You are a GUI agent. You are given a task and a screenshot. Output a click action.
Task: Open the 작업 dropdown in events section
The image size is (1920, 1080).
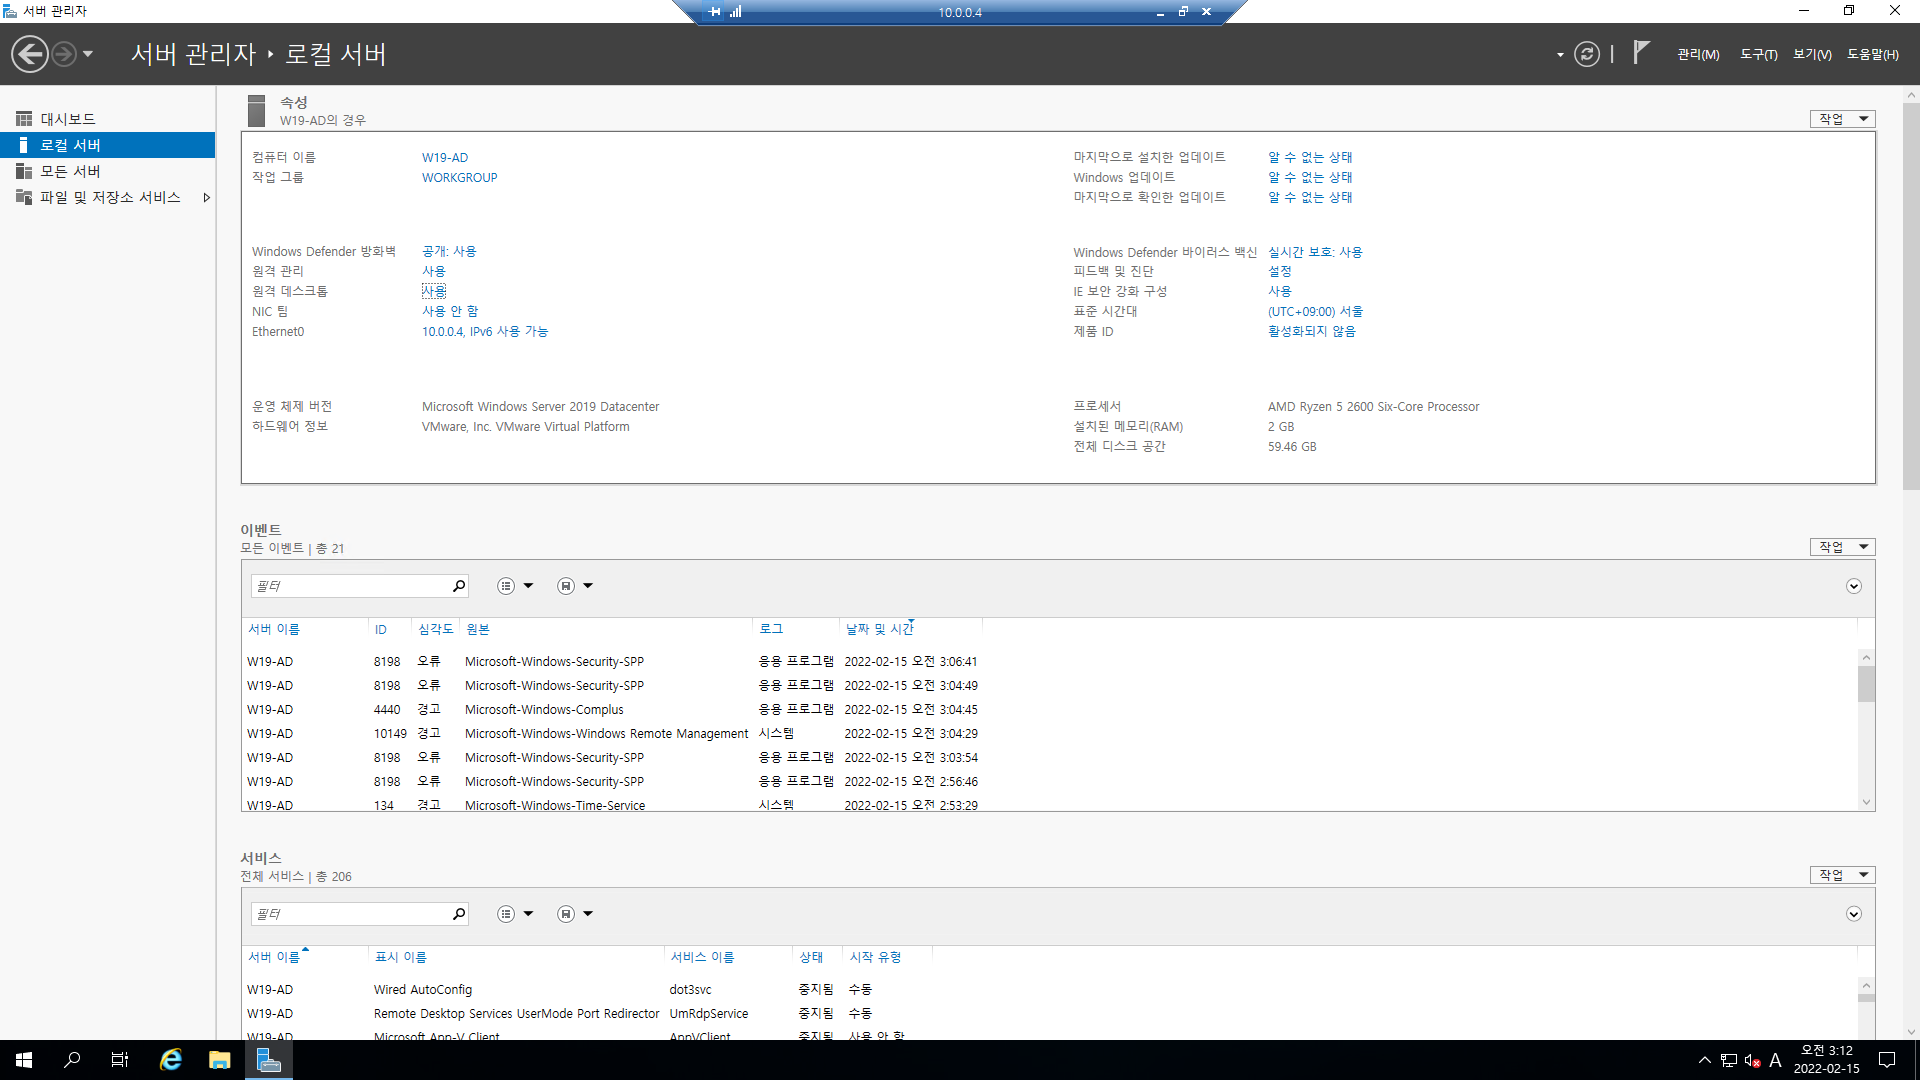(x=1842, y=547)
